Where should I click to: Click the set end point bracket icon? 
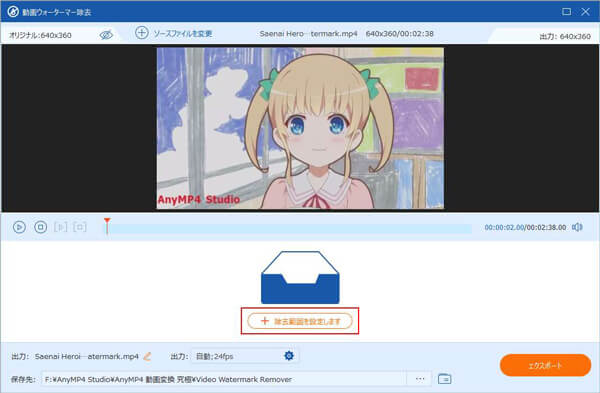pyautogui.click(x=80, y=227)
